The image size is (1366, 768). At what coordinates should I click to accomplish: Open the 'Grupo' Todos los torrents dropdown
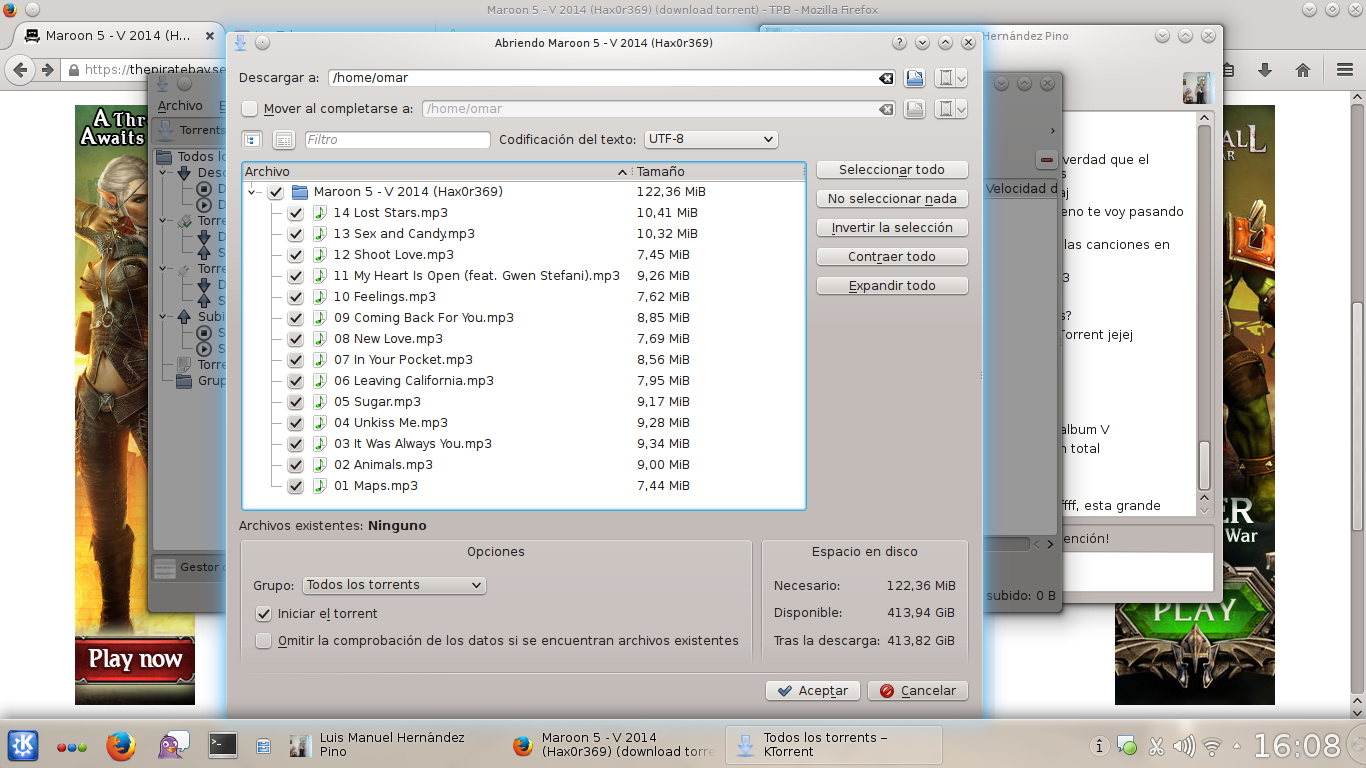(394, 585)
